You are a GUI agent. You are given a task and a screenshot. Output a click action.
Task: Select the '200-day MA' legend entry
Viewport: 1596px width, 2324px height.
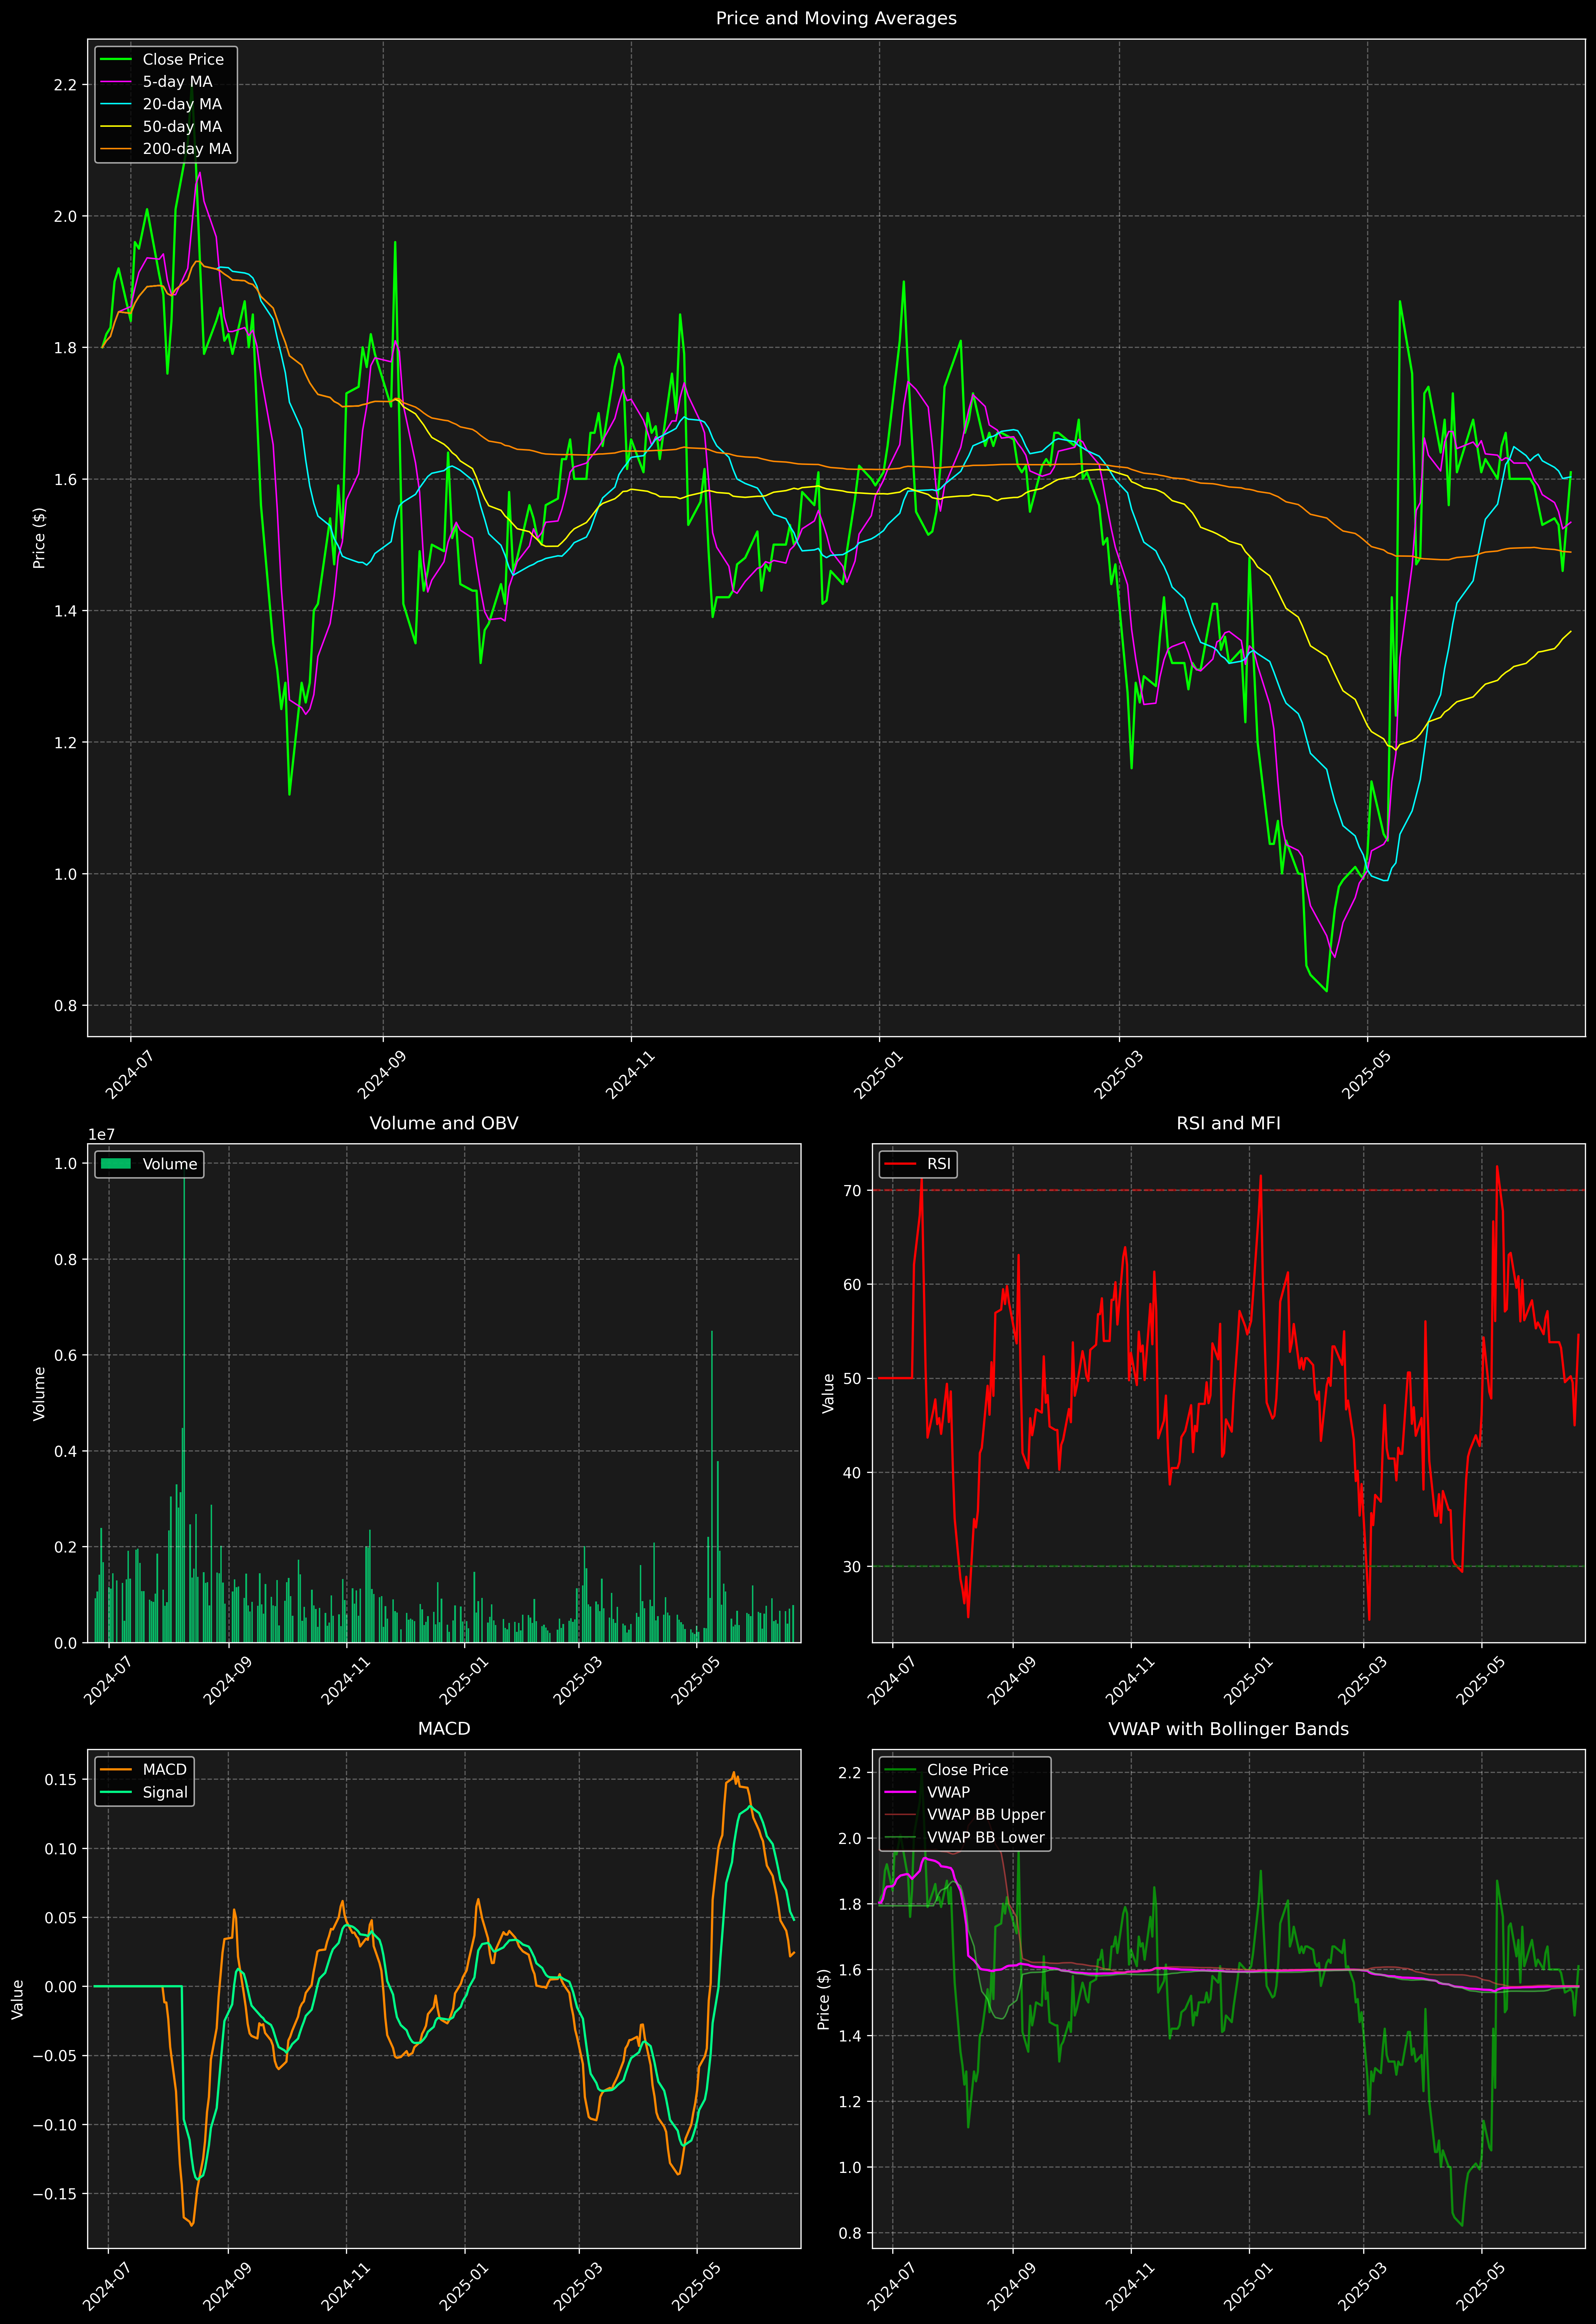(x=187, y=149)
